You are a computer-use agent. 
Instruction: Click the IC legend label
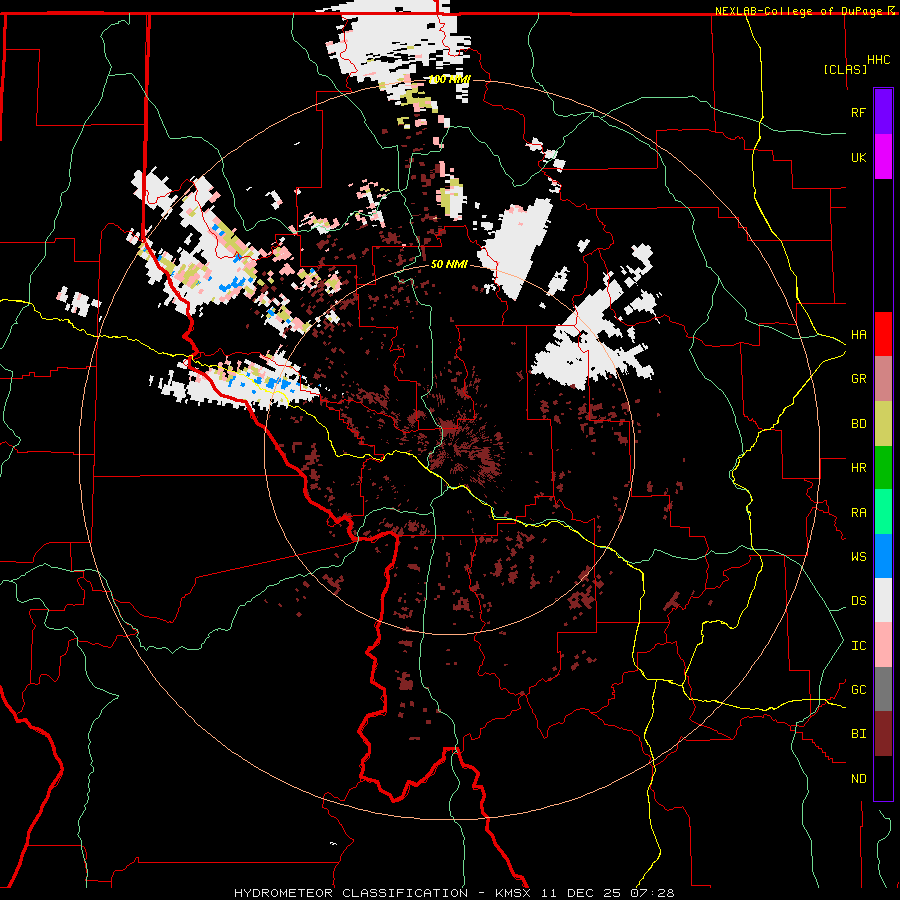click(858, 646)
